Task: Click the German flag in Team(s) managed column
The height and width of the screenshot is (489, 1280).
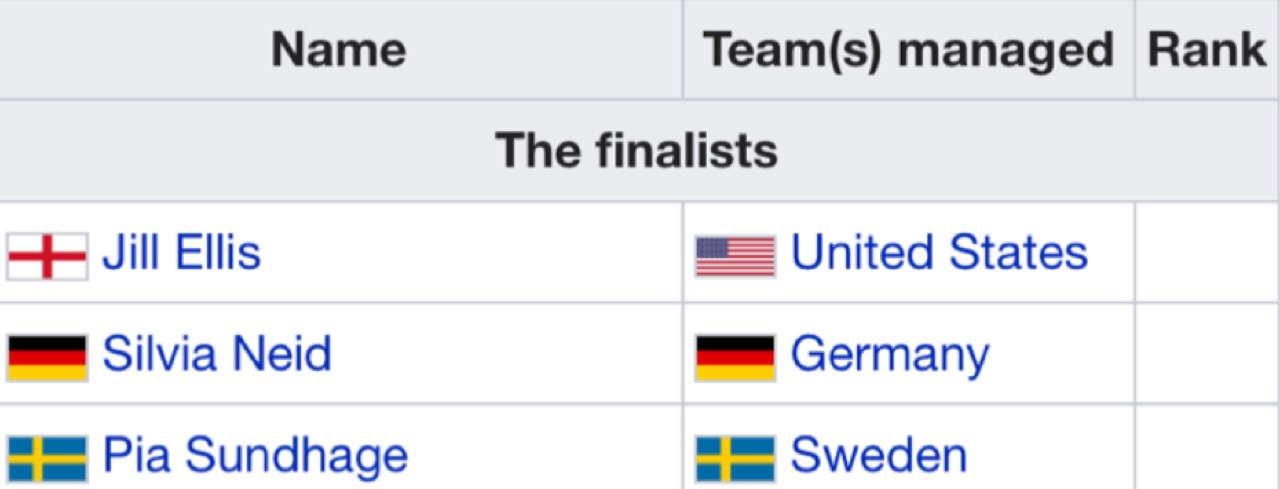Action: [735, 357]
